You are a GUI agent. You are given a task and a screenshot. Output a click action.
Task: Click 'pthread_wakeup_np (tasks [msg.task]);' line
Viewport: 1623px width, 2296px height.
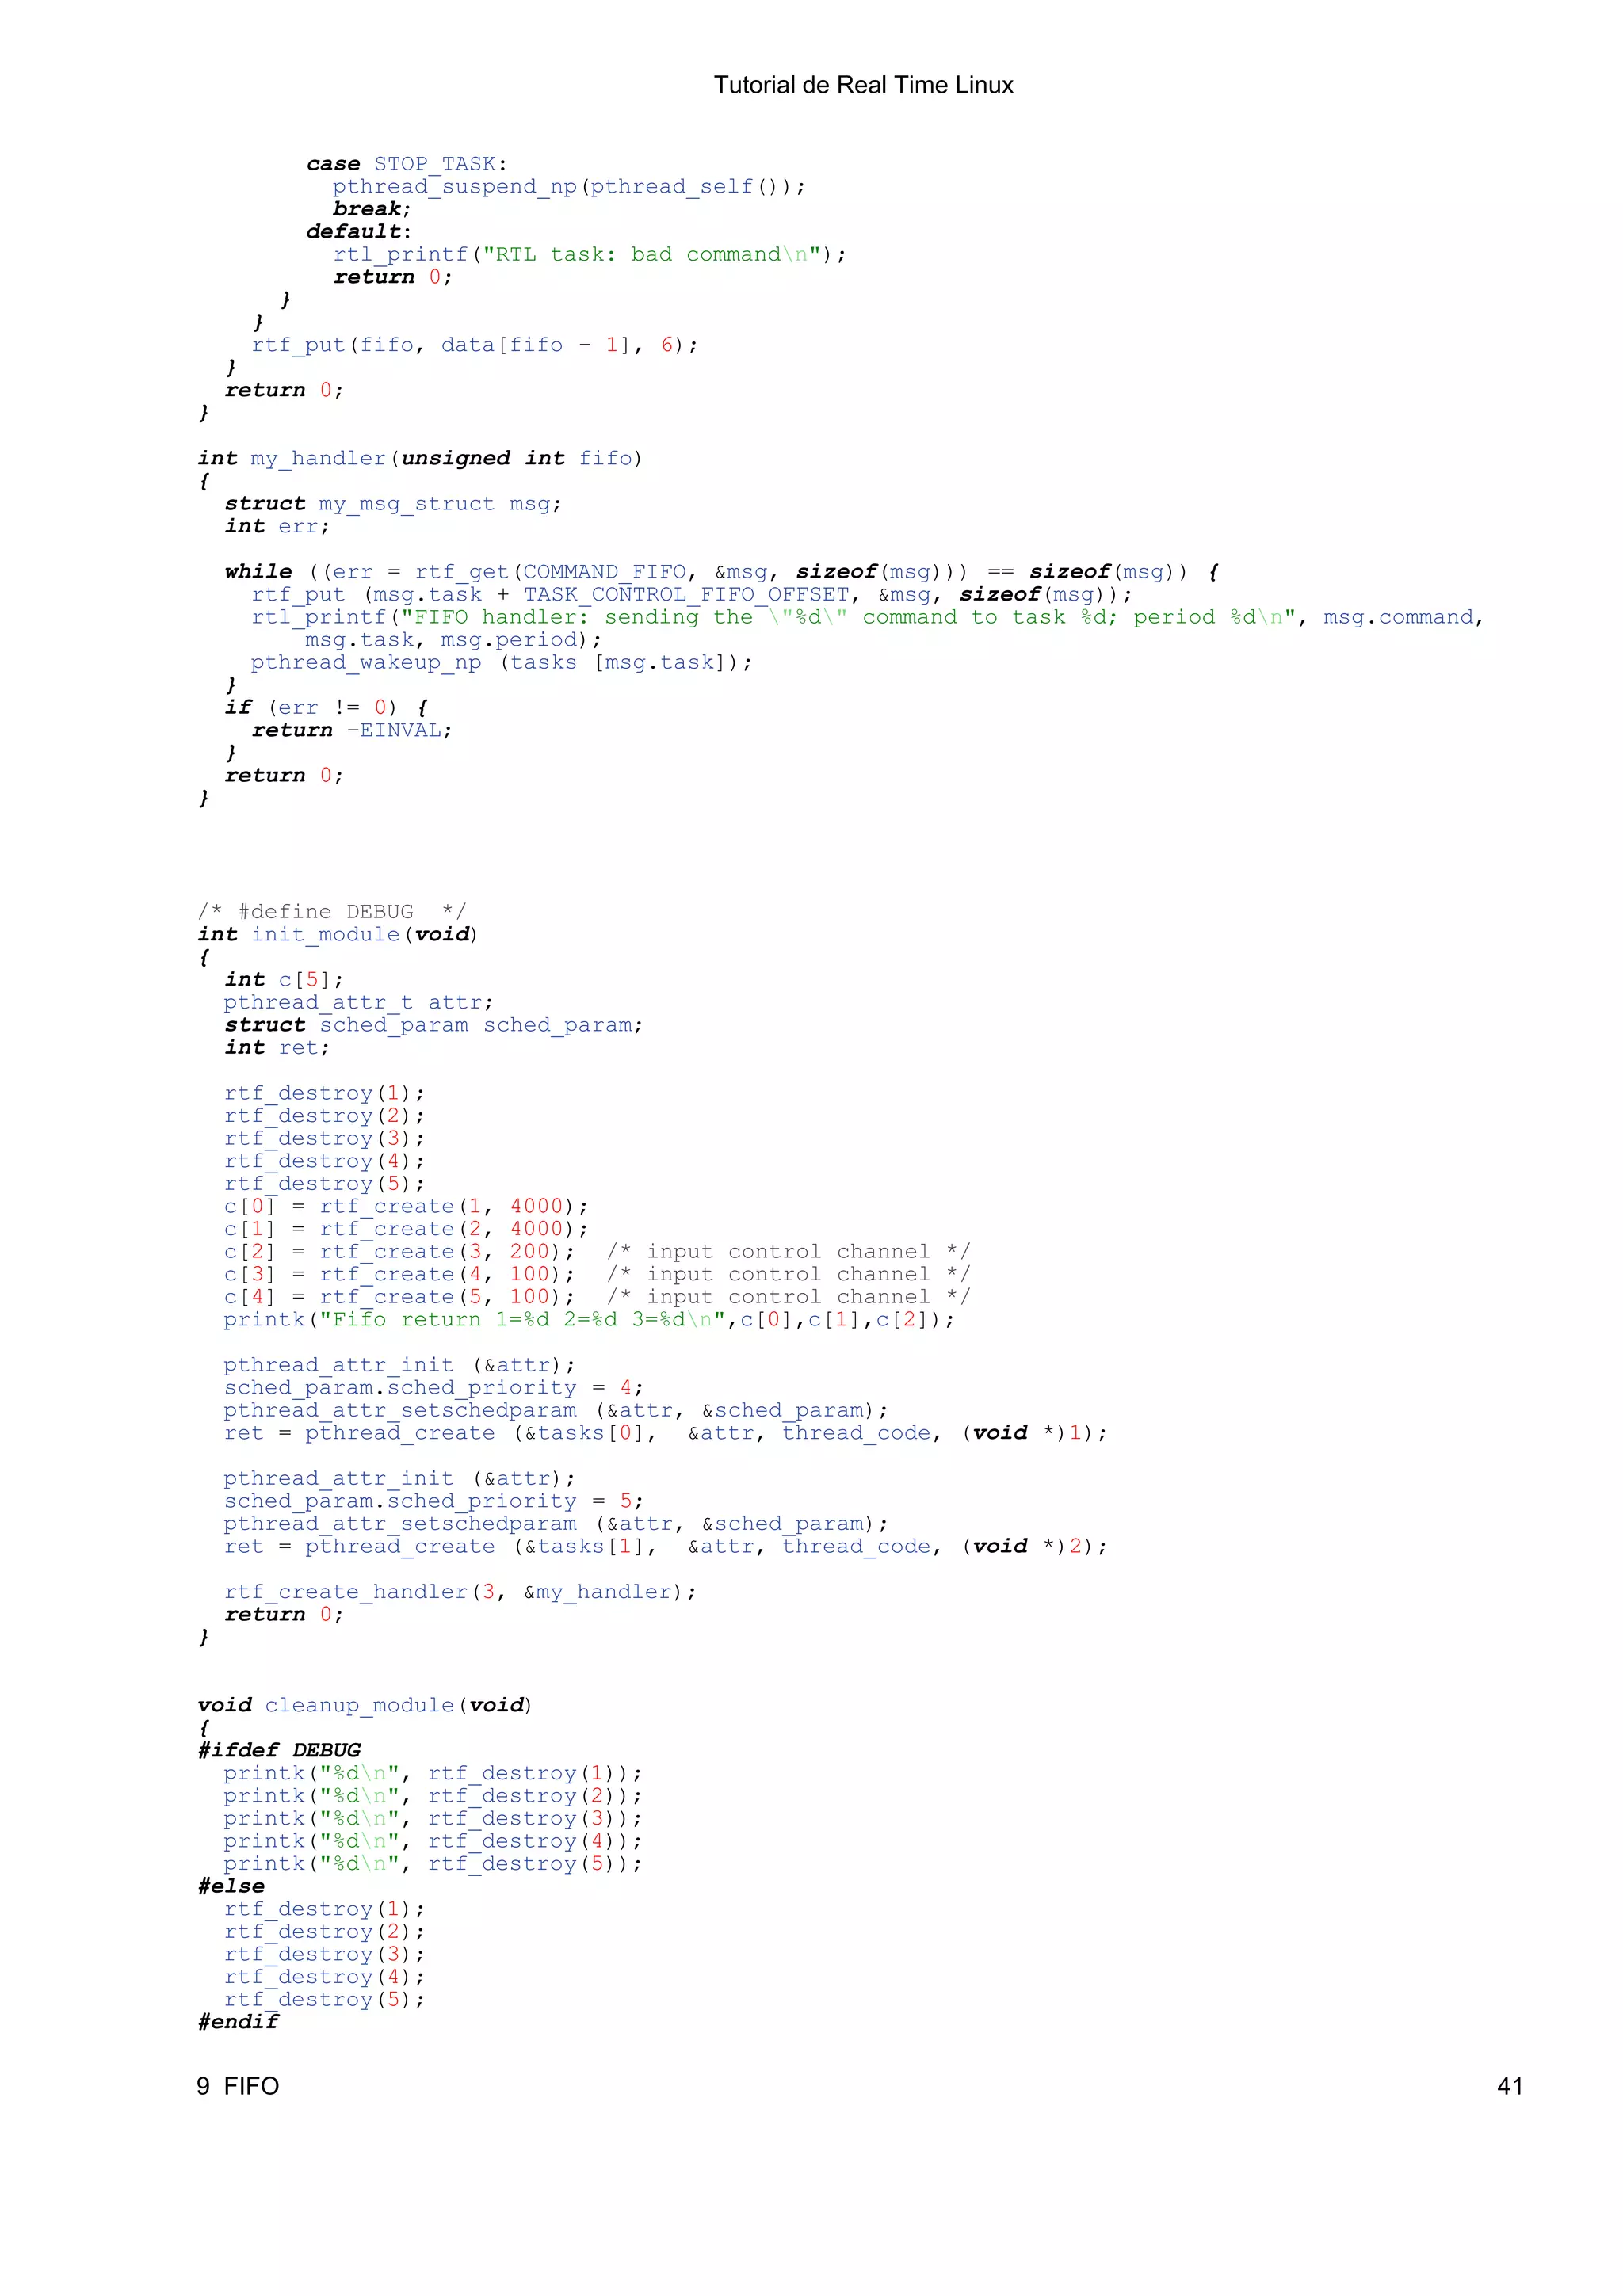[502, 663]
